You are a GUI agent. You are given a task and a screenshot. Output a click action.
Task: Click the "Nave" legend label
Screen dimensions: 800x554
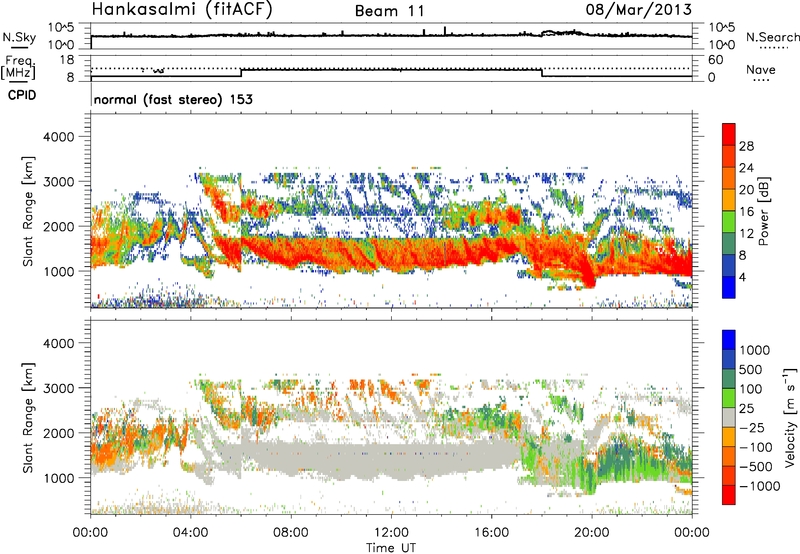[761, 69]
